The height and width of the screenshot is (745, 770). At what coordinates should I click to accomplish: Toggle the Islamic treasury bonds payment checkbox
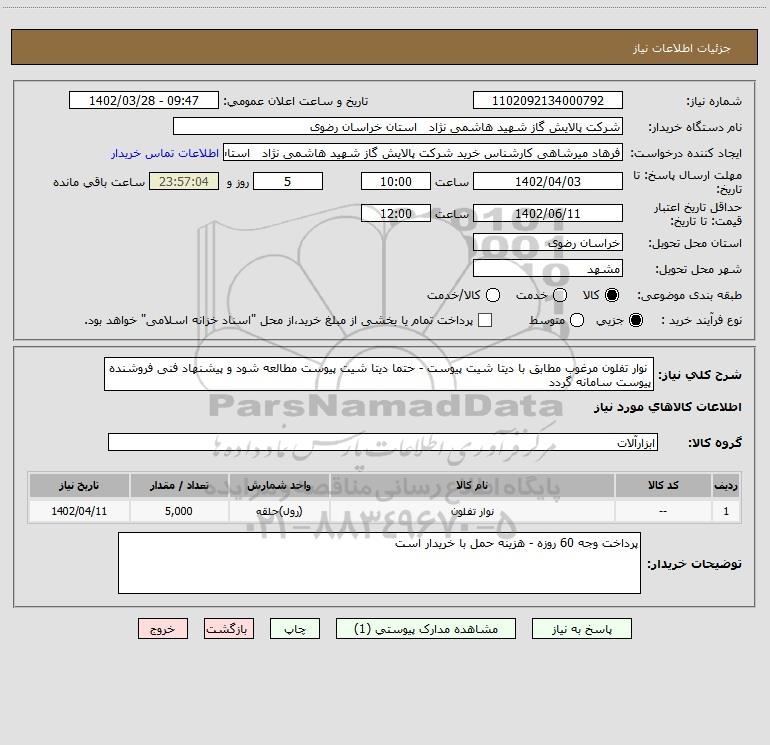click(485, 321)
